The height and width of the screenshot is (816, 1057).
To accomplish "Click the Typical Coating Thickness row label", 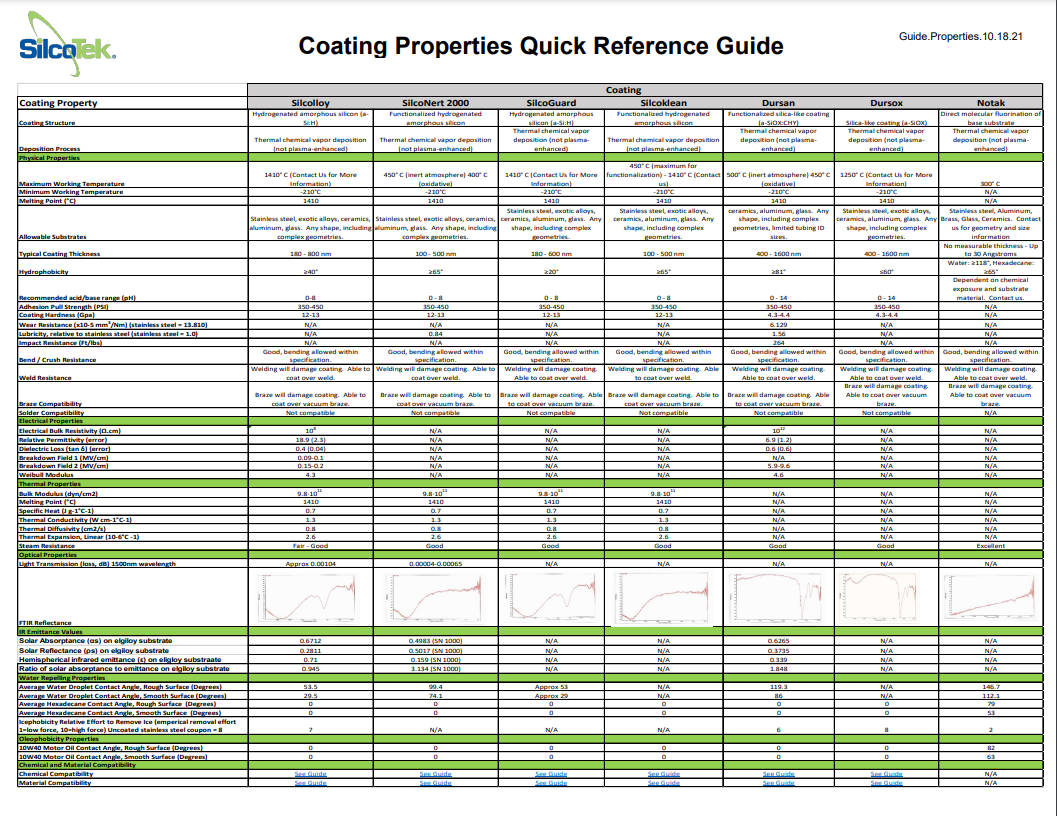I will point(59,254).
